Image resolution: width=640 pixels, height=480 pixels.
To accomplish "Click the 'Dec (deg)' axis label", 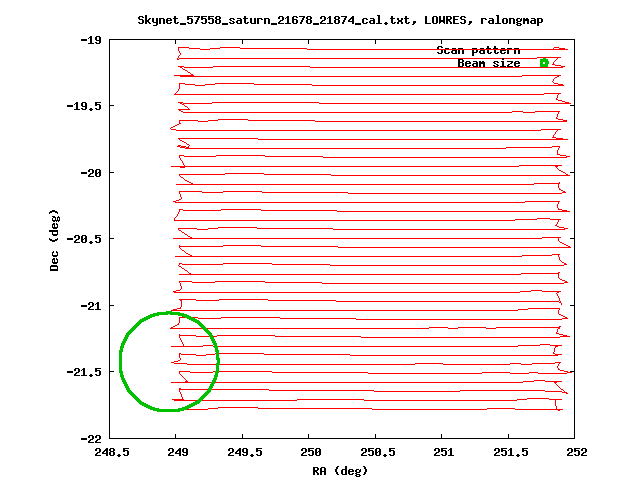I will [x=54, y=240].
